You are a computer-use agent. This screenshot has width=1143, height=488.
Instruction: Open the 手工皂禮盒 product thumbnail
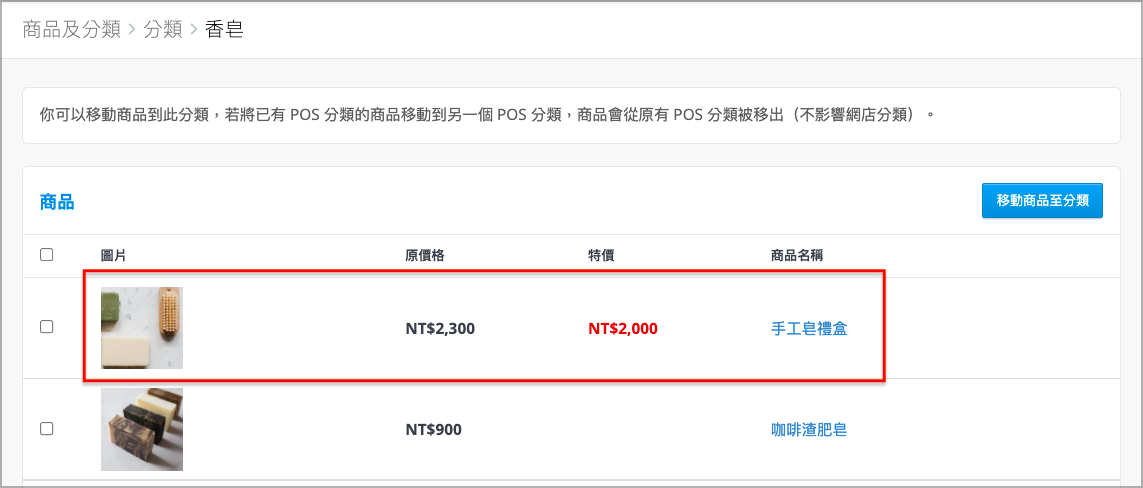(x=141, y=328)
